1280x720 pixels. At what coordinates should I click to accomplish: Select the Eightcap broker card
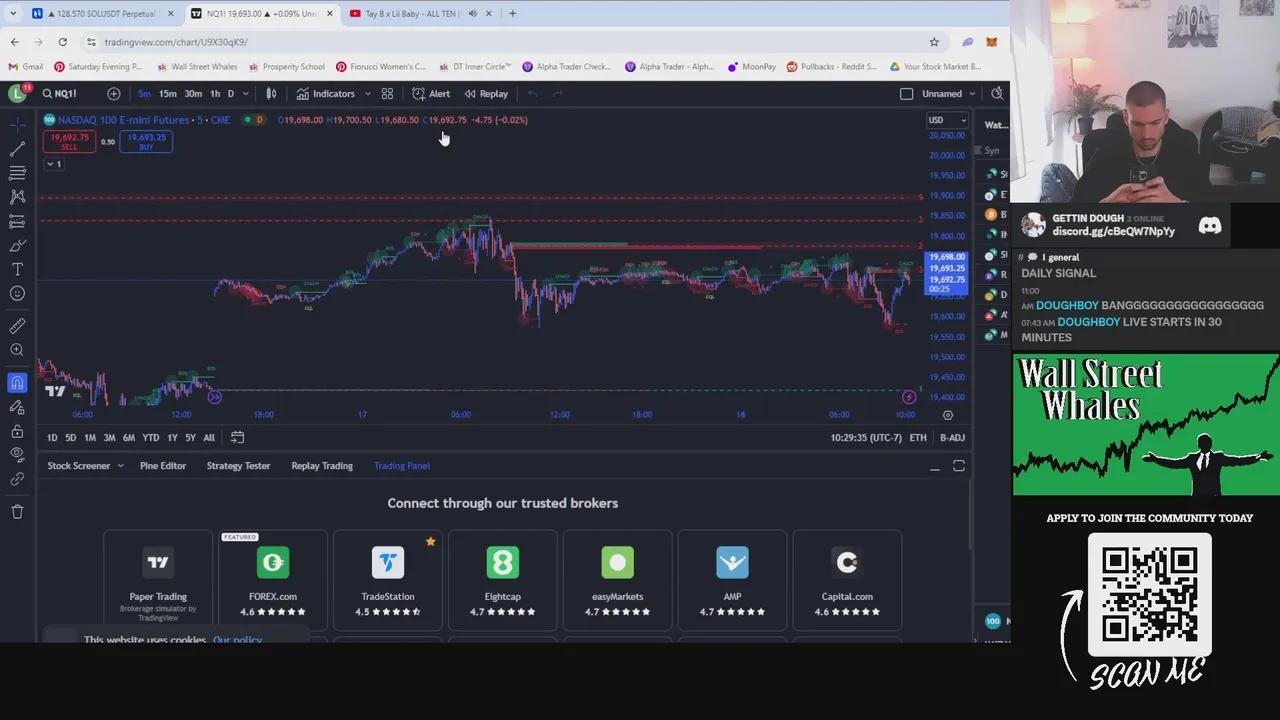(x=503, y=580)
